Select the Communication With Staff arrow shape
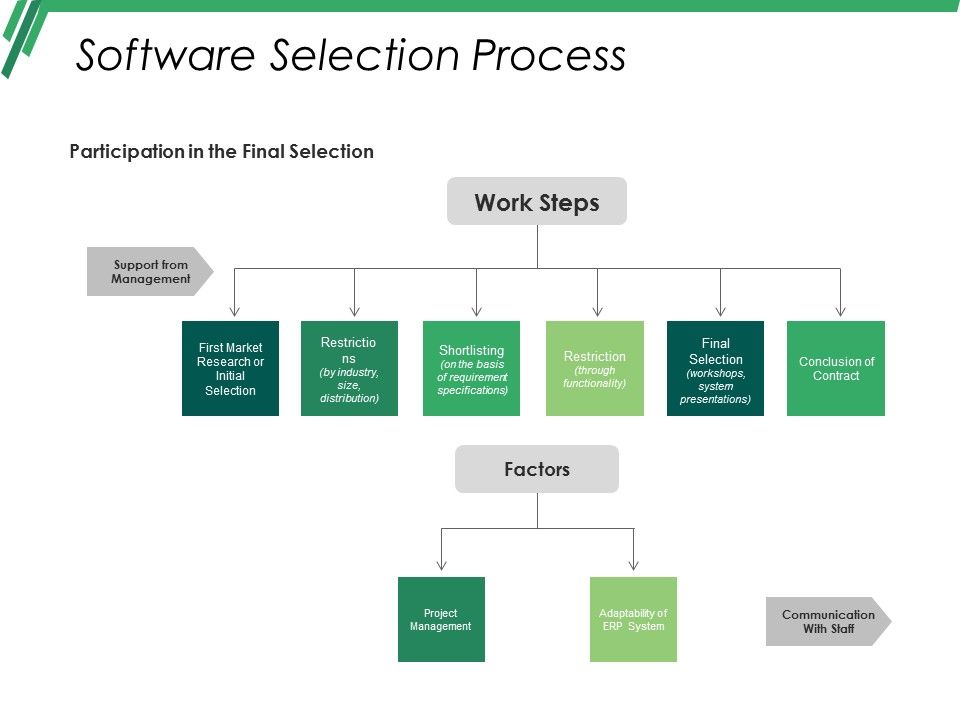 828,621
